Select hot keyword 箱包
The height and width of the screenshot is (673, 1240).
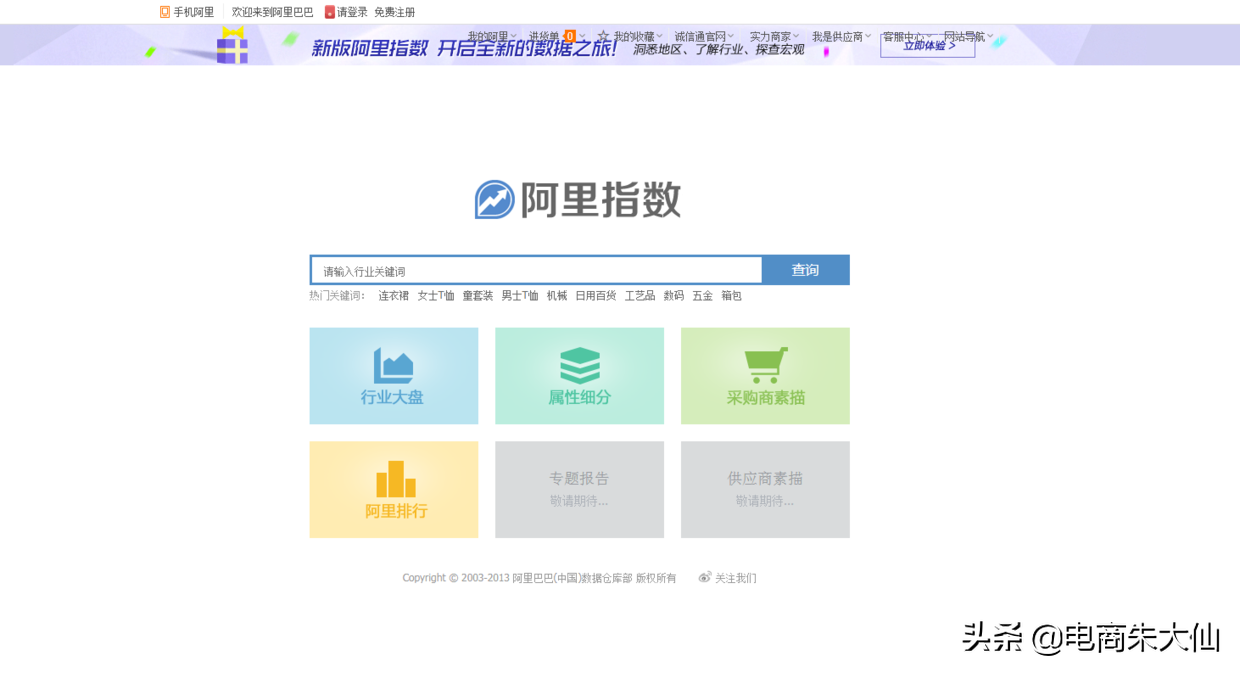732,296
